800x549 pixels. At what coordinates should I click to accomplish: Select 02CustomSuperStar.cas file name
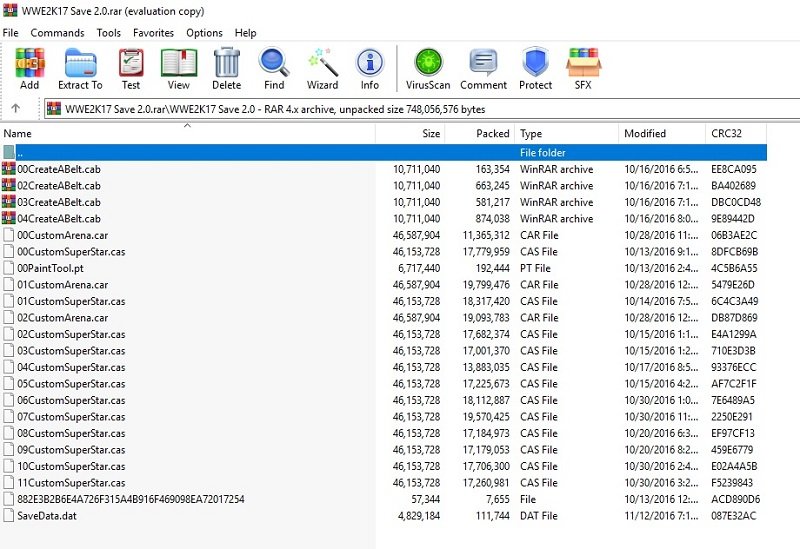[71, 334]
